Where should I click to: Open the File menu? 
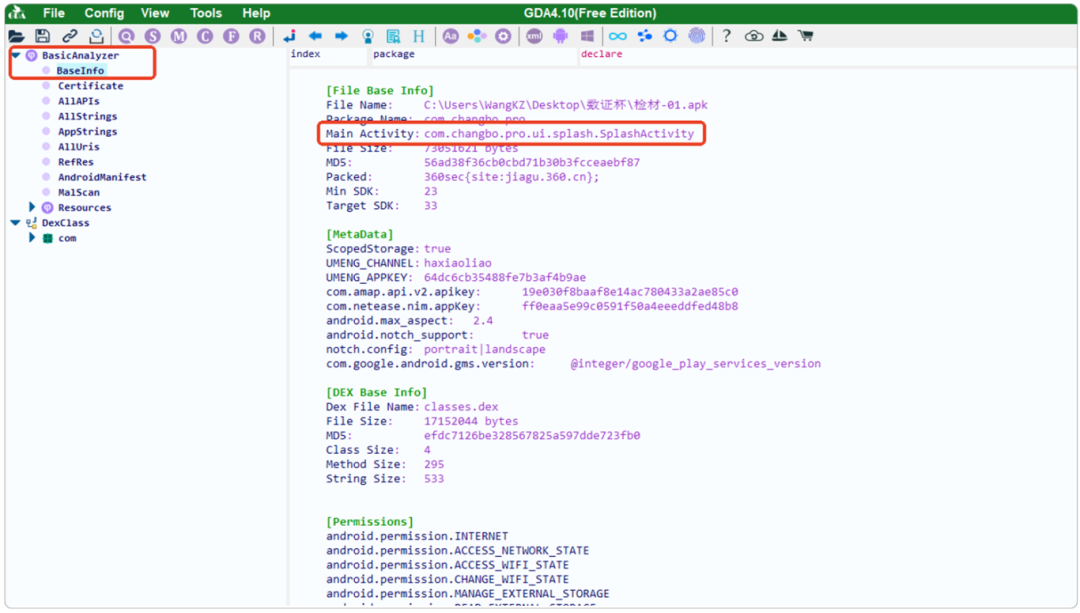pyautogui.click(x=53, y=13)
